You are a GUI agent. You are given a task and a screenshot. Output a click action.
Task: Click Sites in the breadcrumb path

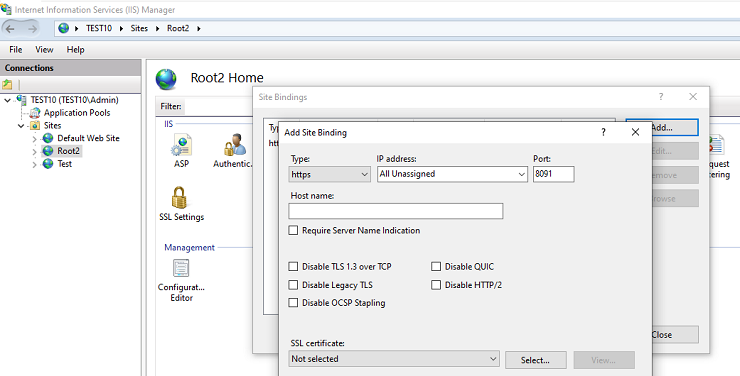coord(139,28)
